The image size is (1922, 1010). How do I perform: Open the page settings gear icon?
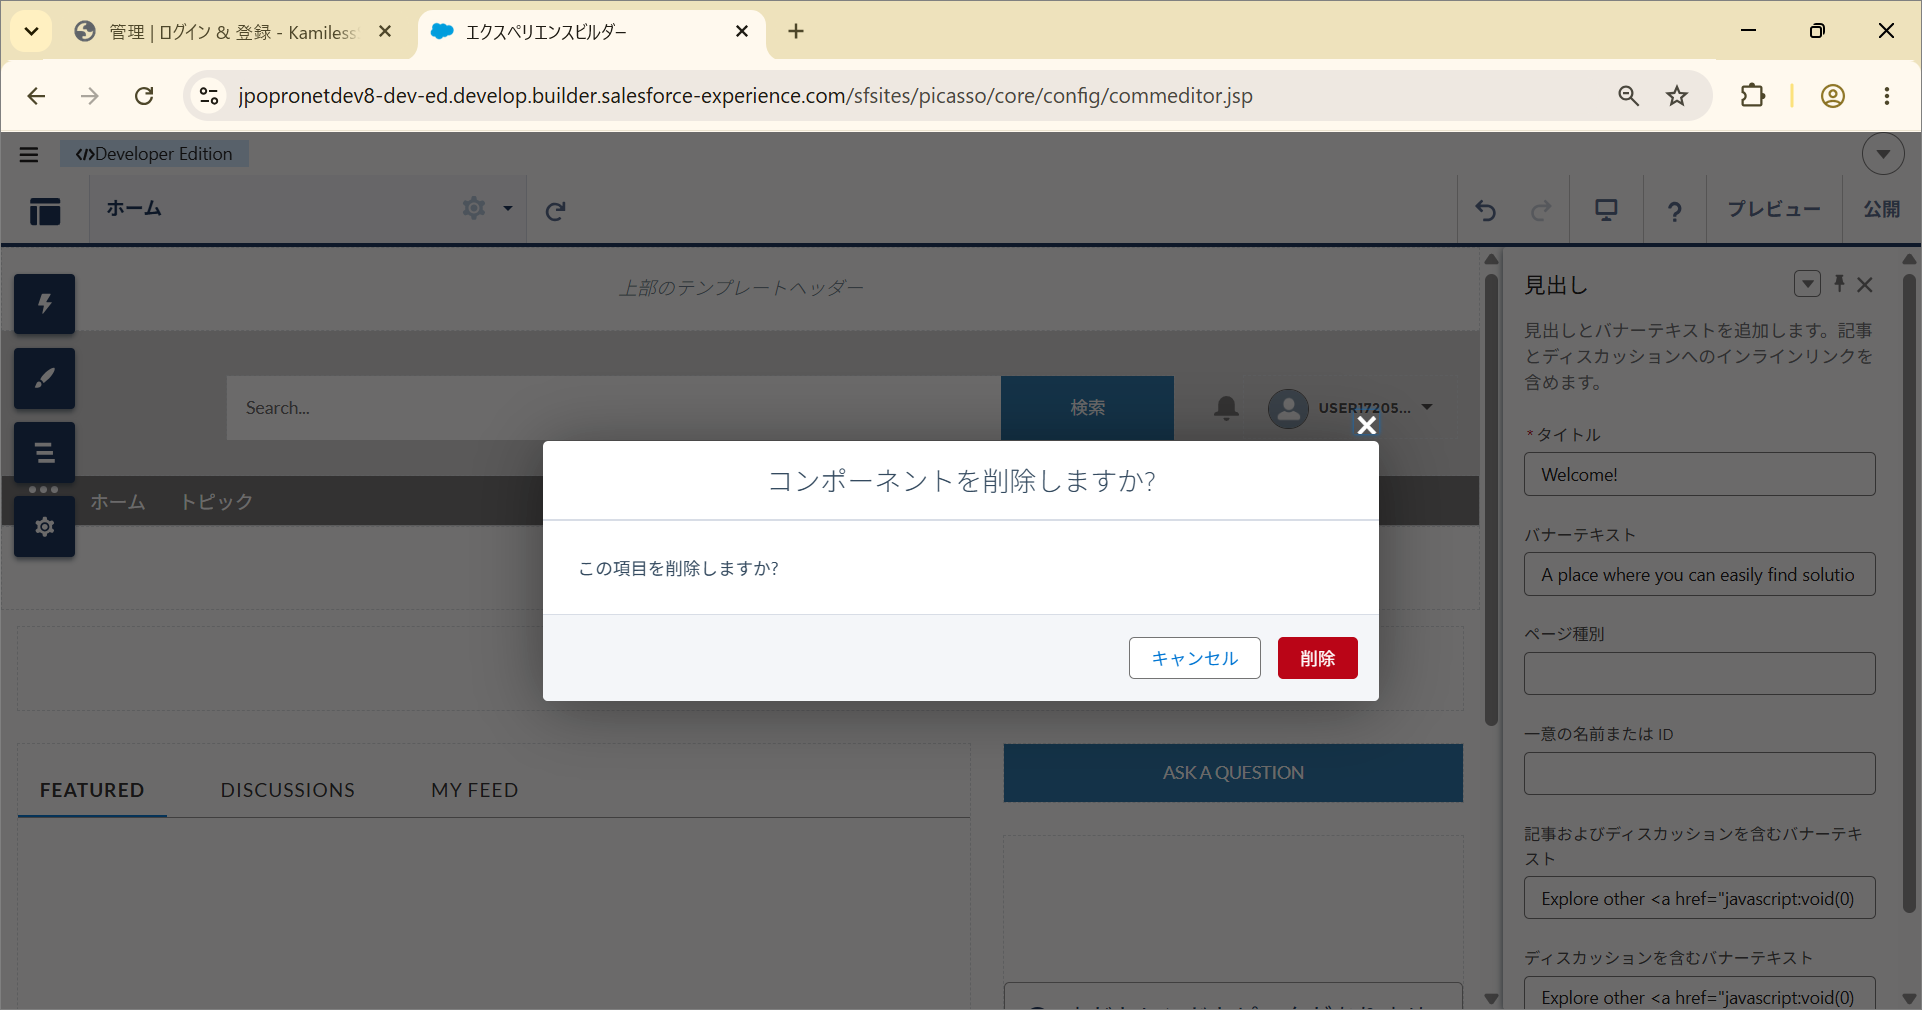point(474,208)
